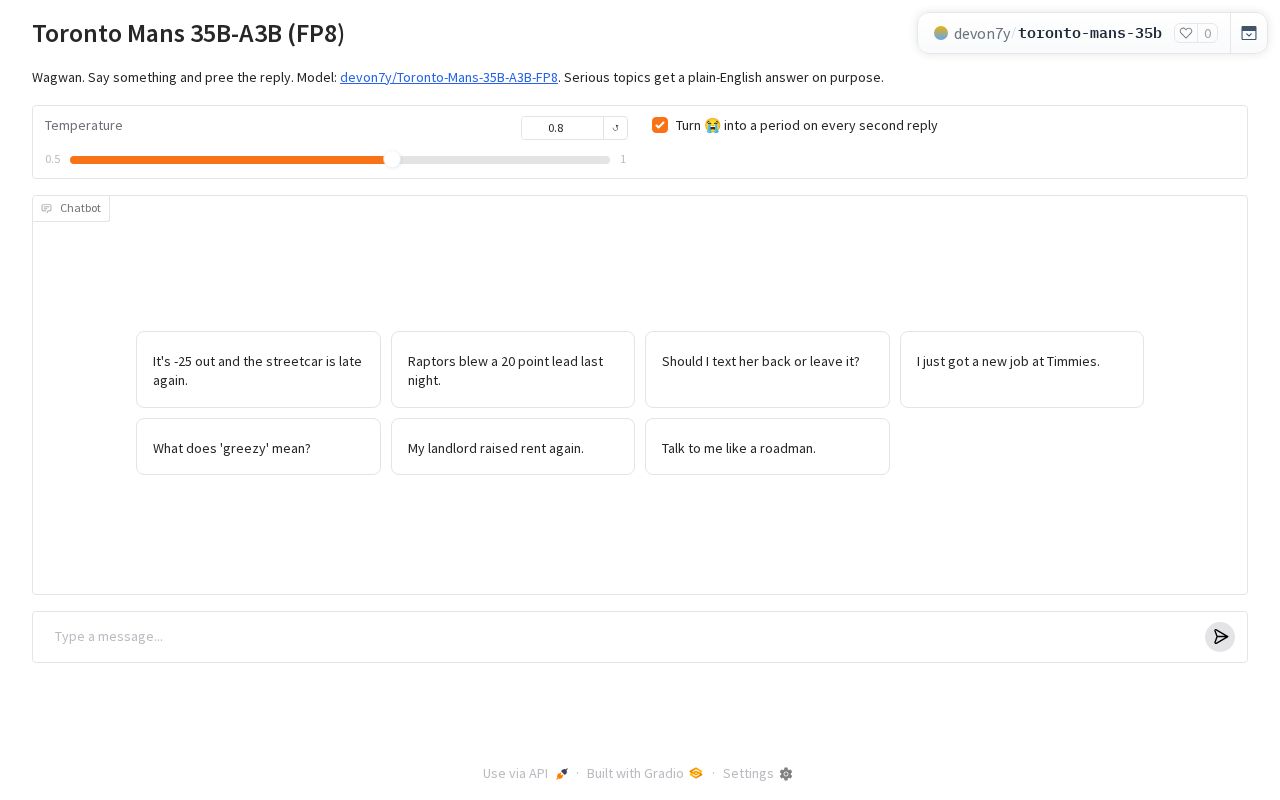Toggle the crying emoji to period checkbox

(660, 125)
